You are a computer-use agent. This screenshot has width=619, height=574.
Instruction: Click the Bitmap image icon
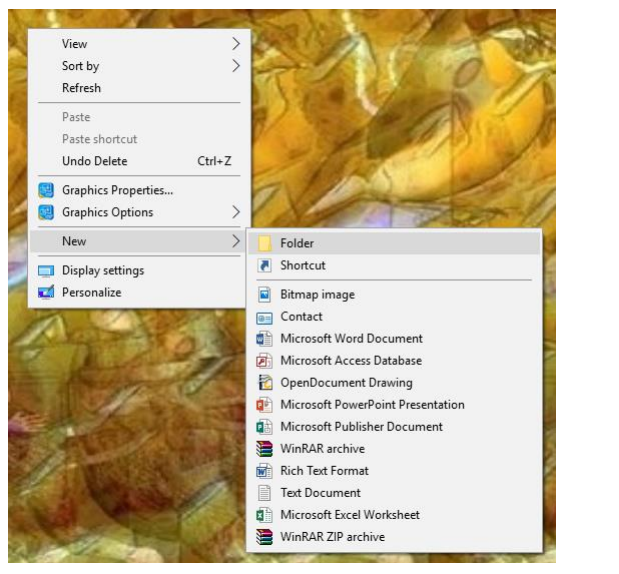(264, 295)
